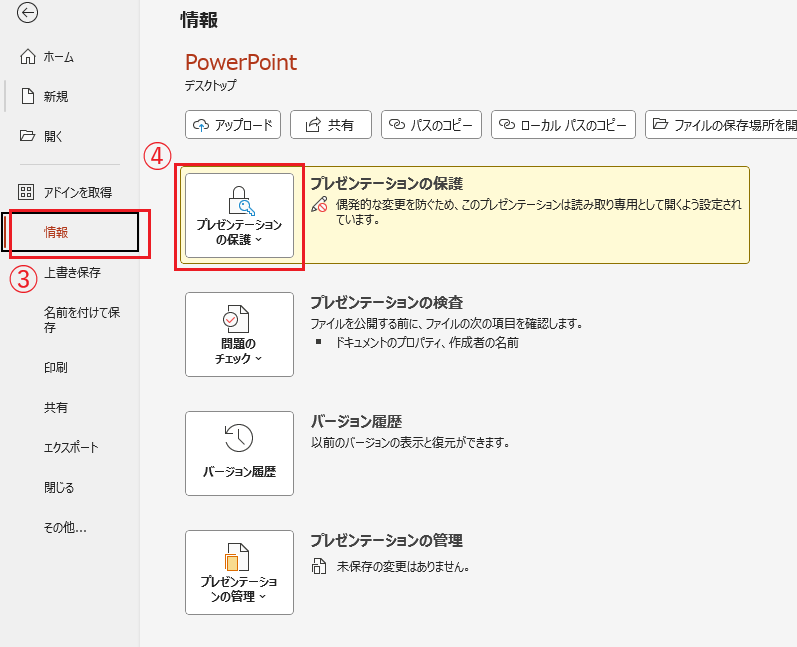
Task: Click the パスのコピー button
Action: click(x=432, y=125)
